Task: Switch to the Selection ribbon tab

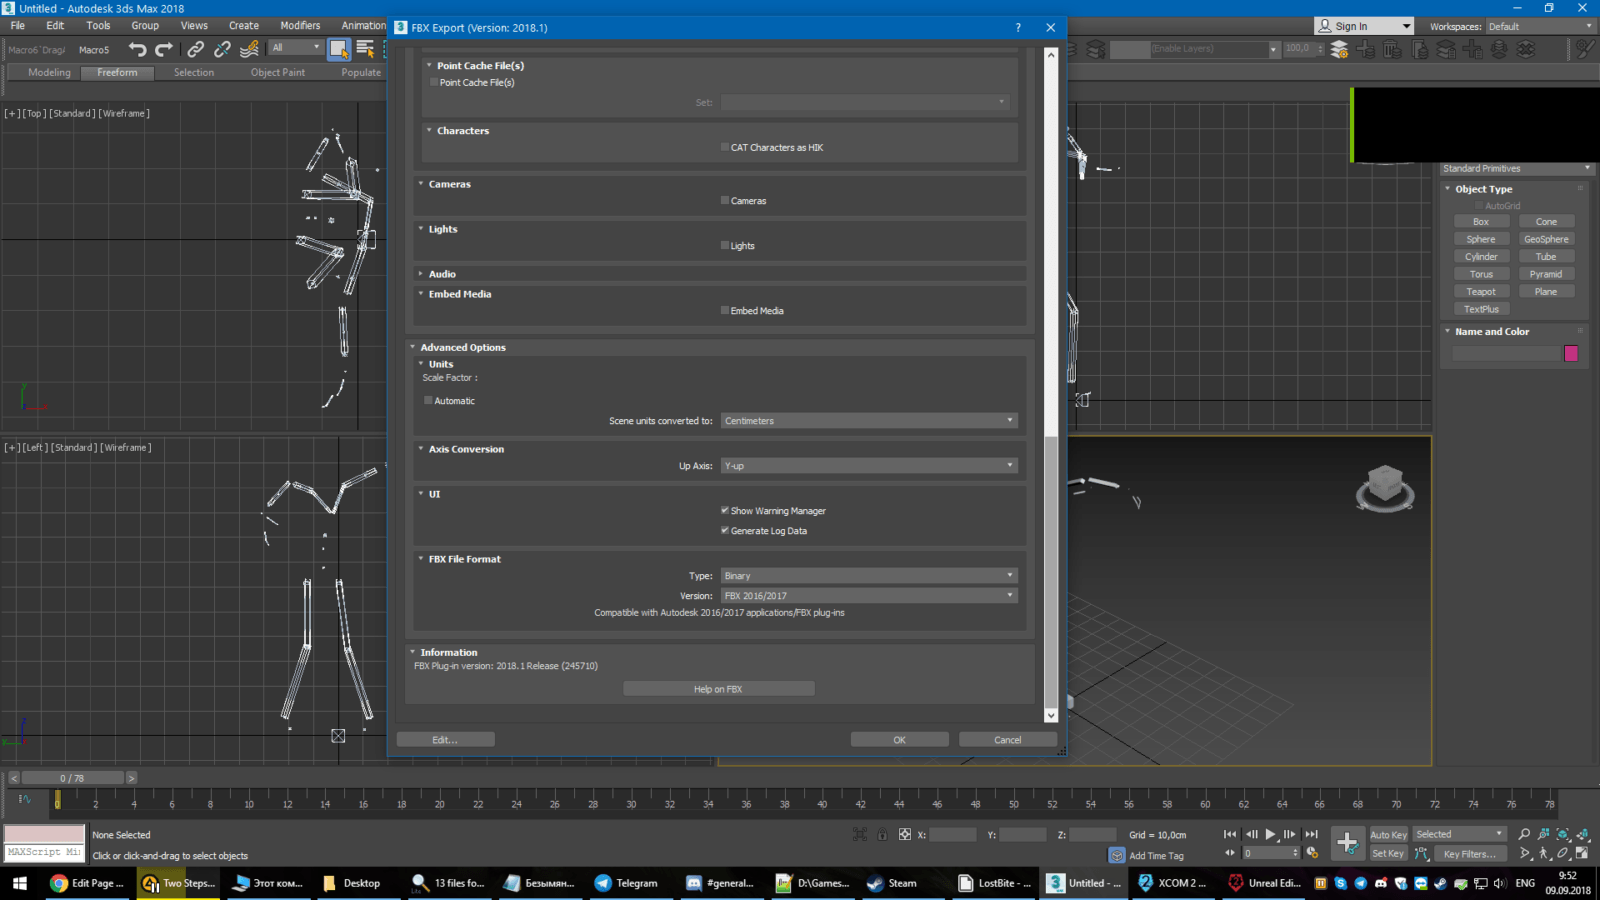Action: (x=193, y=72)
